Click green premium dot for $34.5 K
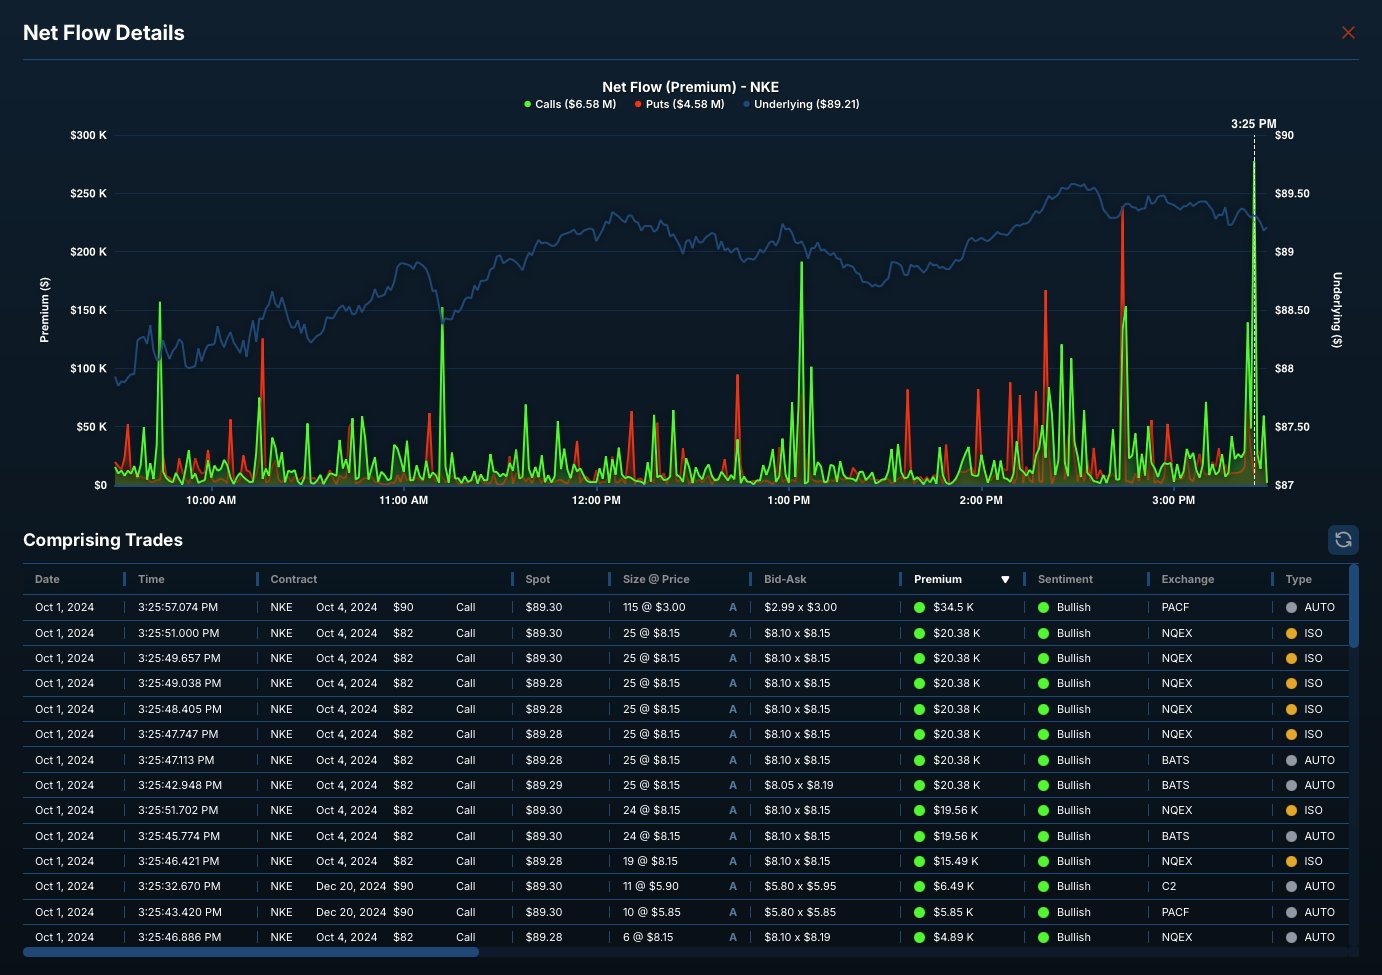Viewport: 1382px width, 975px height. pos(919,607)
